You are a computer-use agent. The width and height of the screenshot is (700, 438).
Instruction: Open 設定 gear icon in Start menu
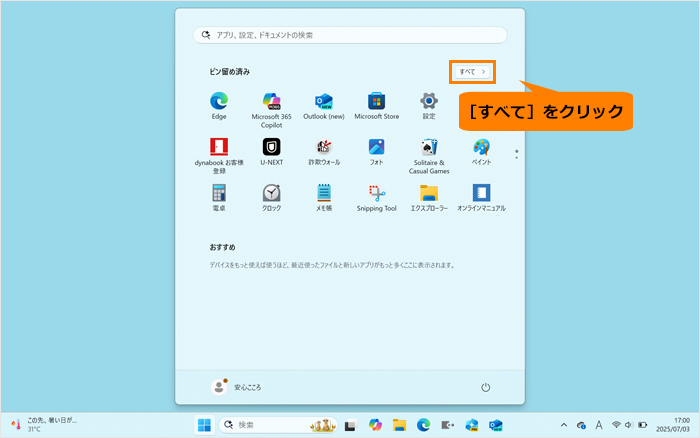point(429,105)
